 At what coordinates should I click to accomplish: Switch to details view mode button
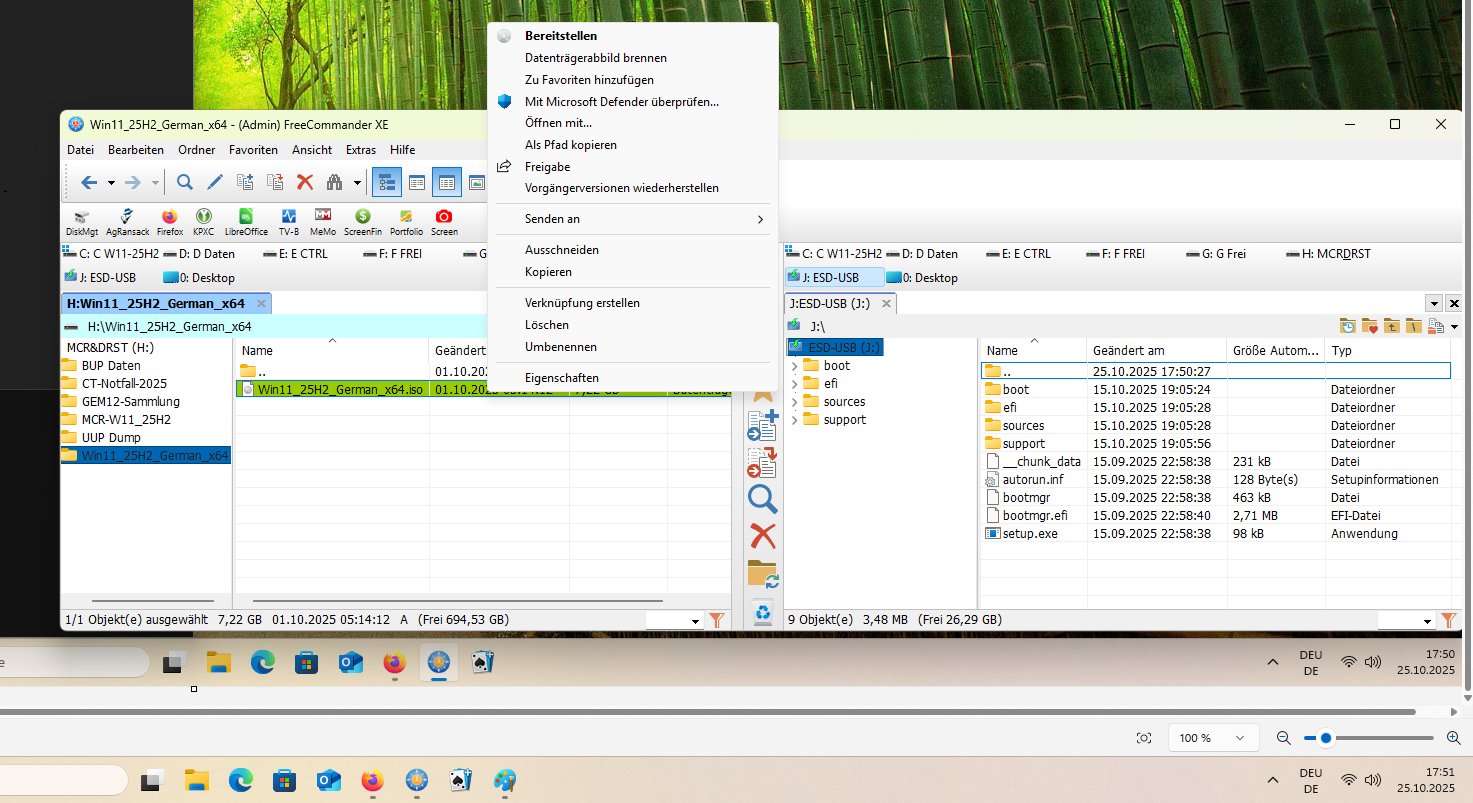(x=447, y=182)
